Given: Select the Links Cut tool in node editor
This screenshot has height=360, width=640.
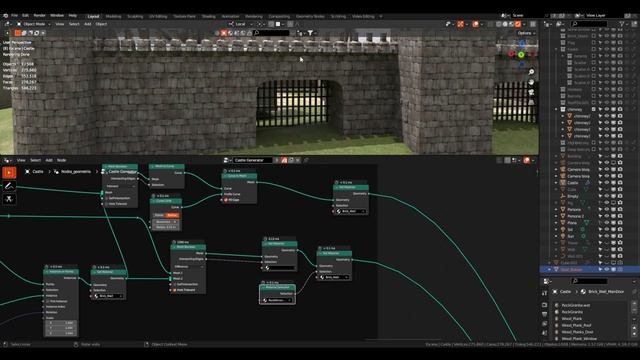Looking at the screenshot, I should pyautogui.click(x=9, y=199).
